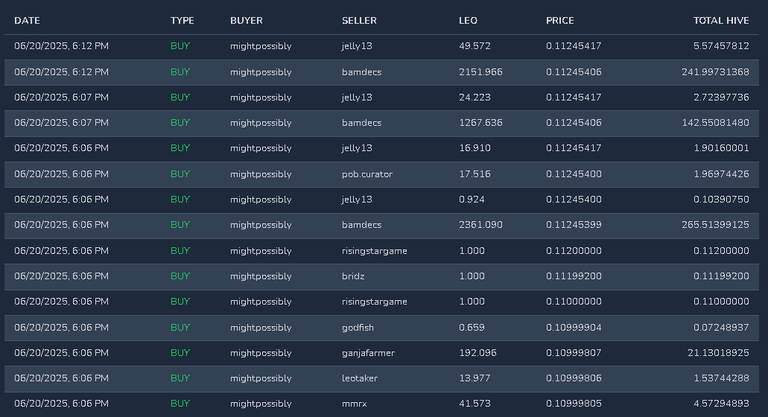
Task: Click buyer mightpossibly in ganjafarmer row
Action: 261,353
